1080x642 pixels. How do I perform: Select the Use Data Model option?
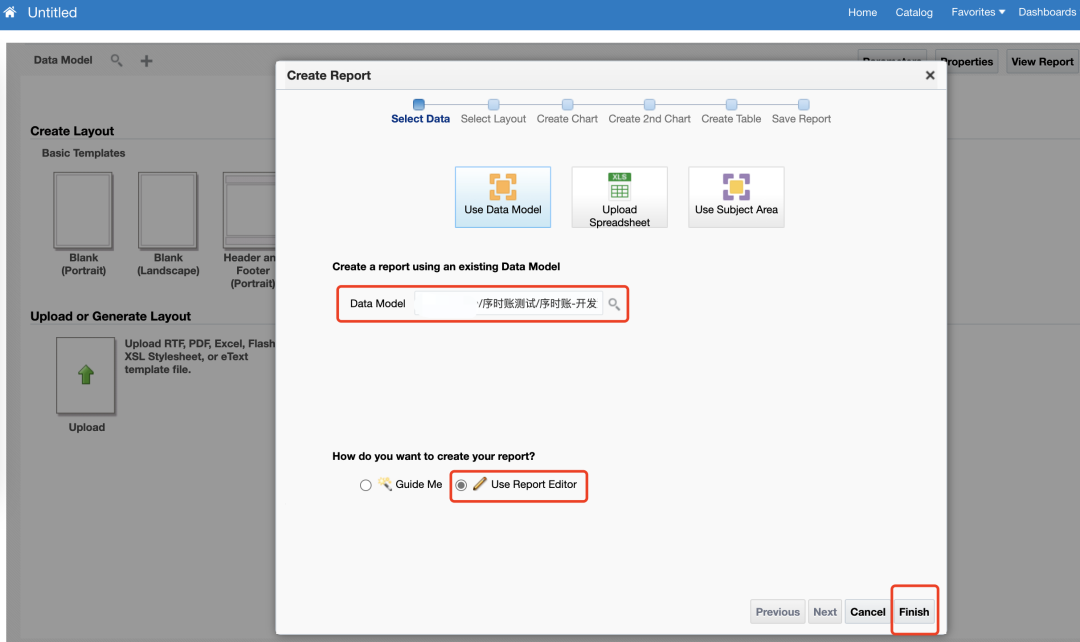(x=503, y=197)
